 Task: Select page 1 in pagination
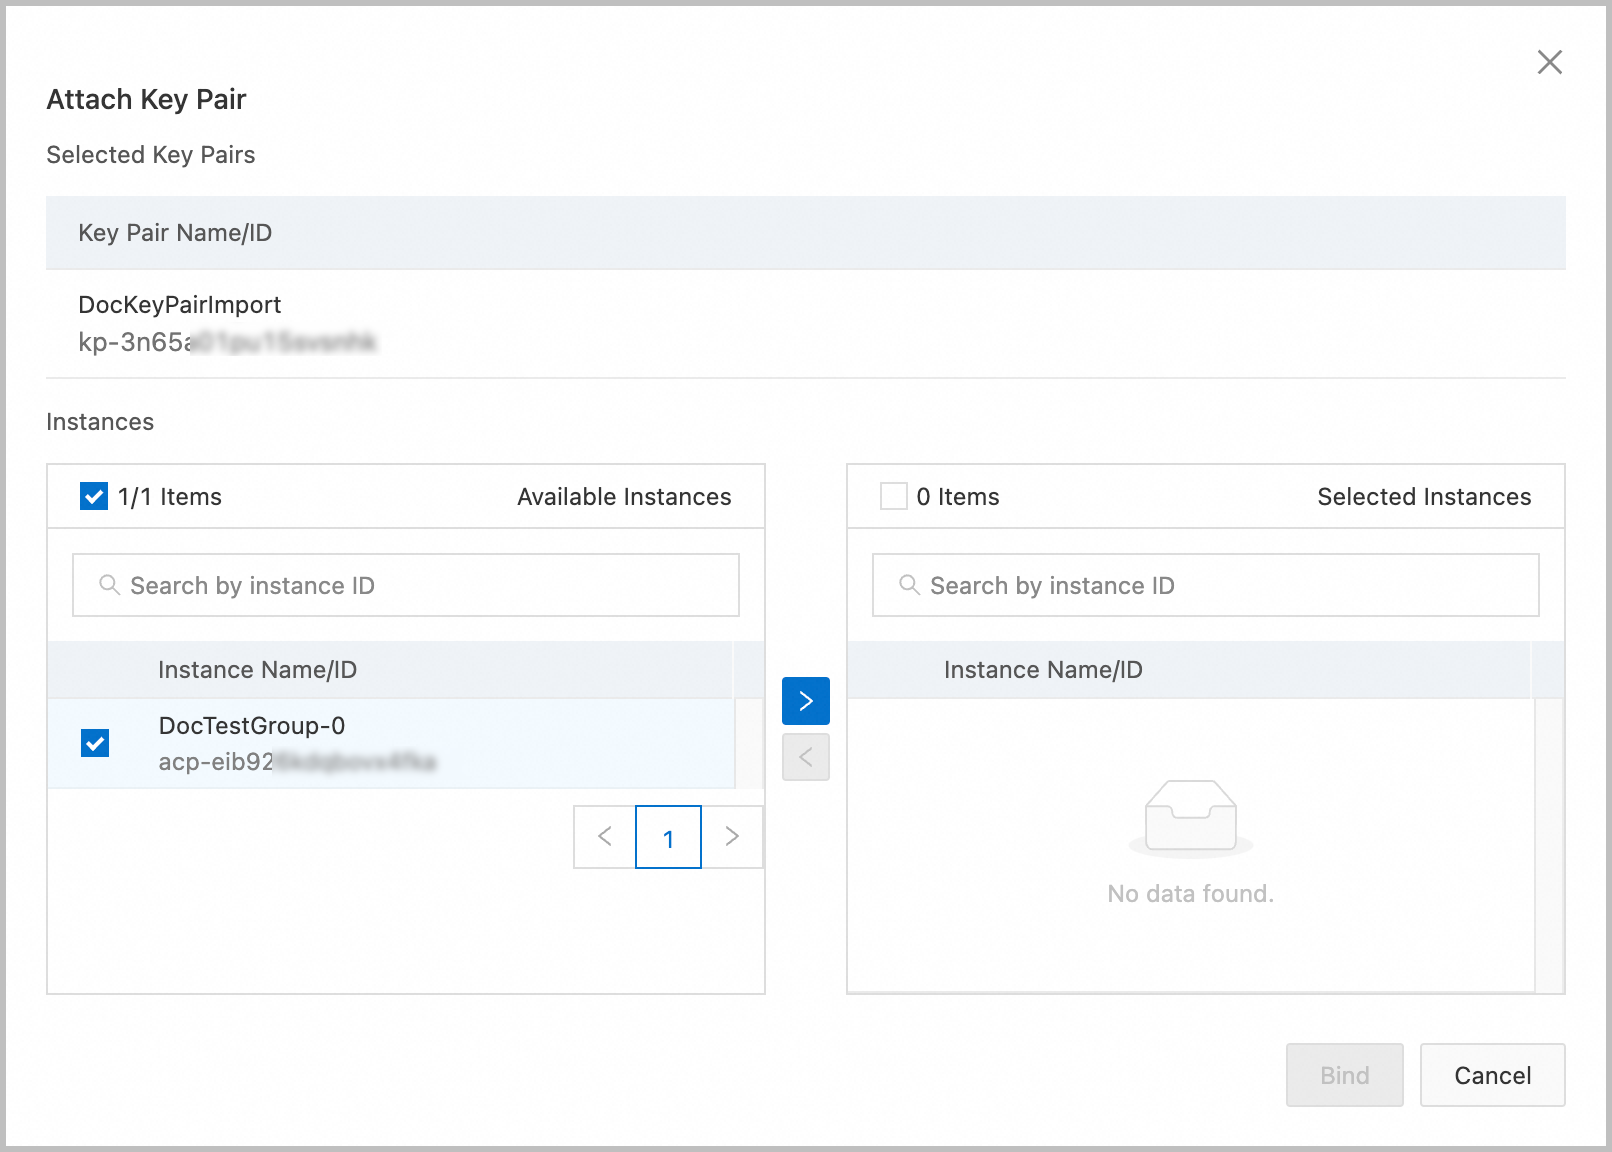pos(668,838)
